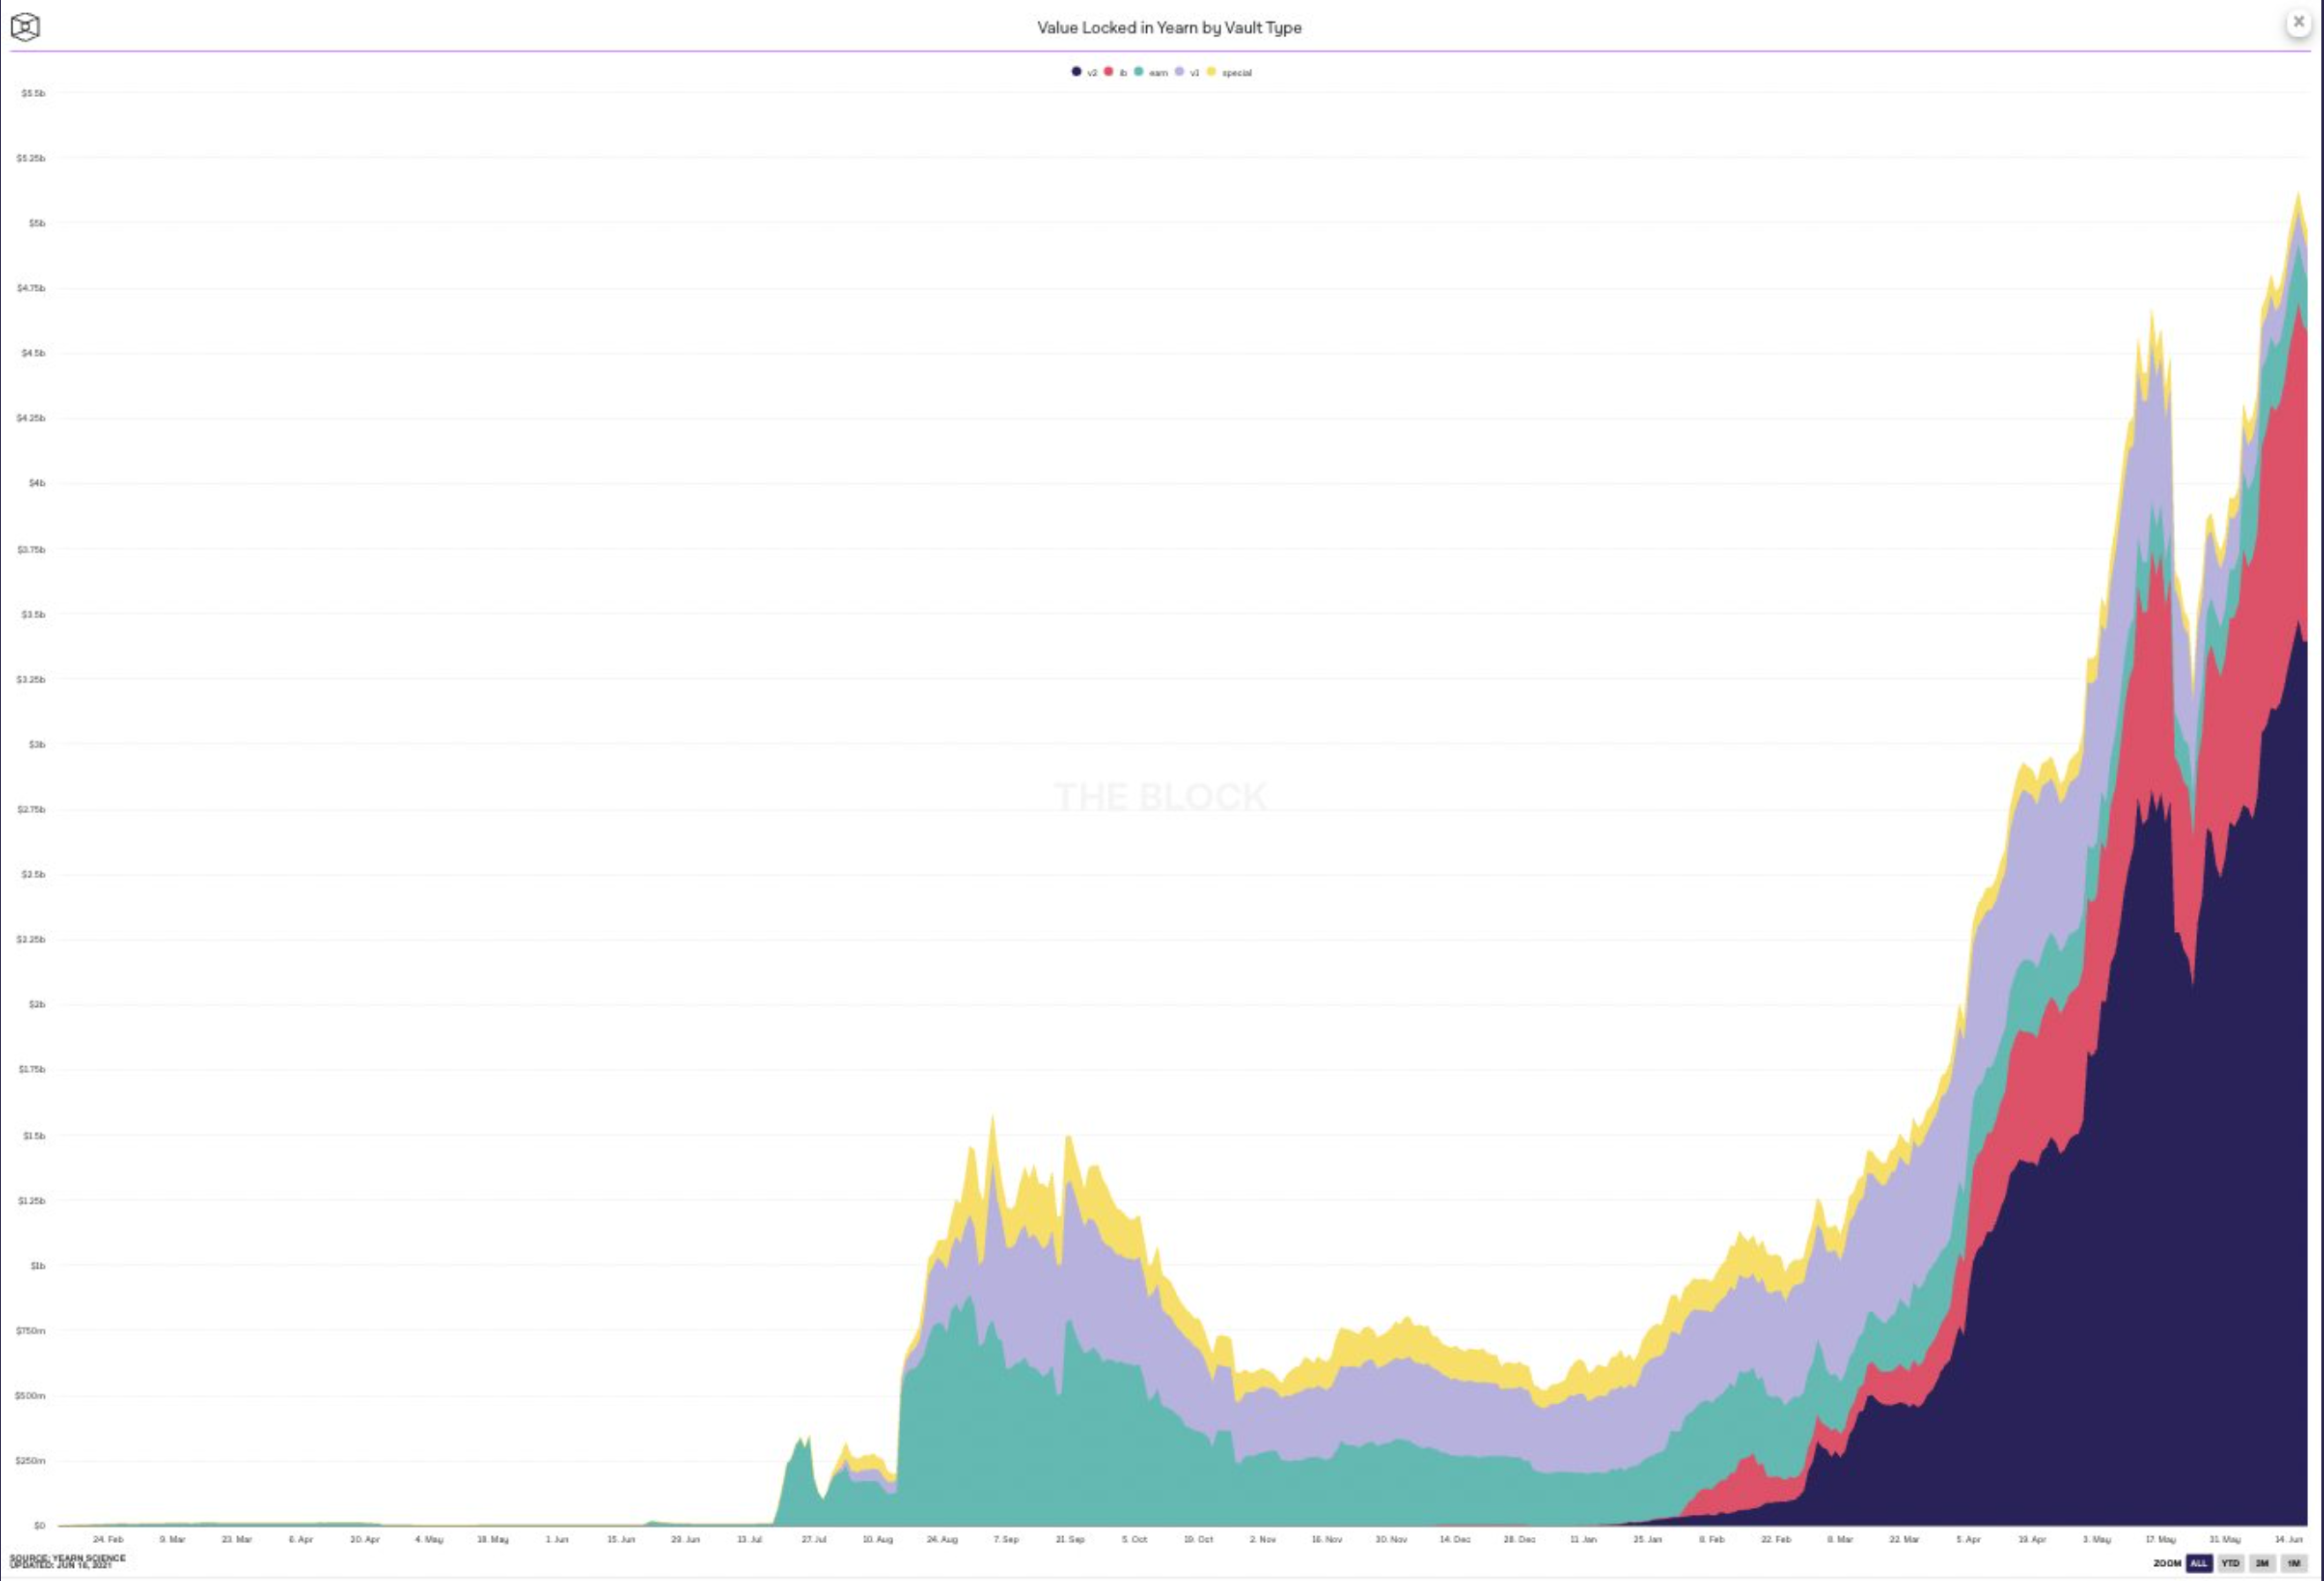
Task: Close the expanded chart view
Action: pyautogui.click(x=2298, y=23)
